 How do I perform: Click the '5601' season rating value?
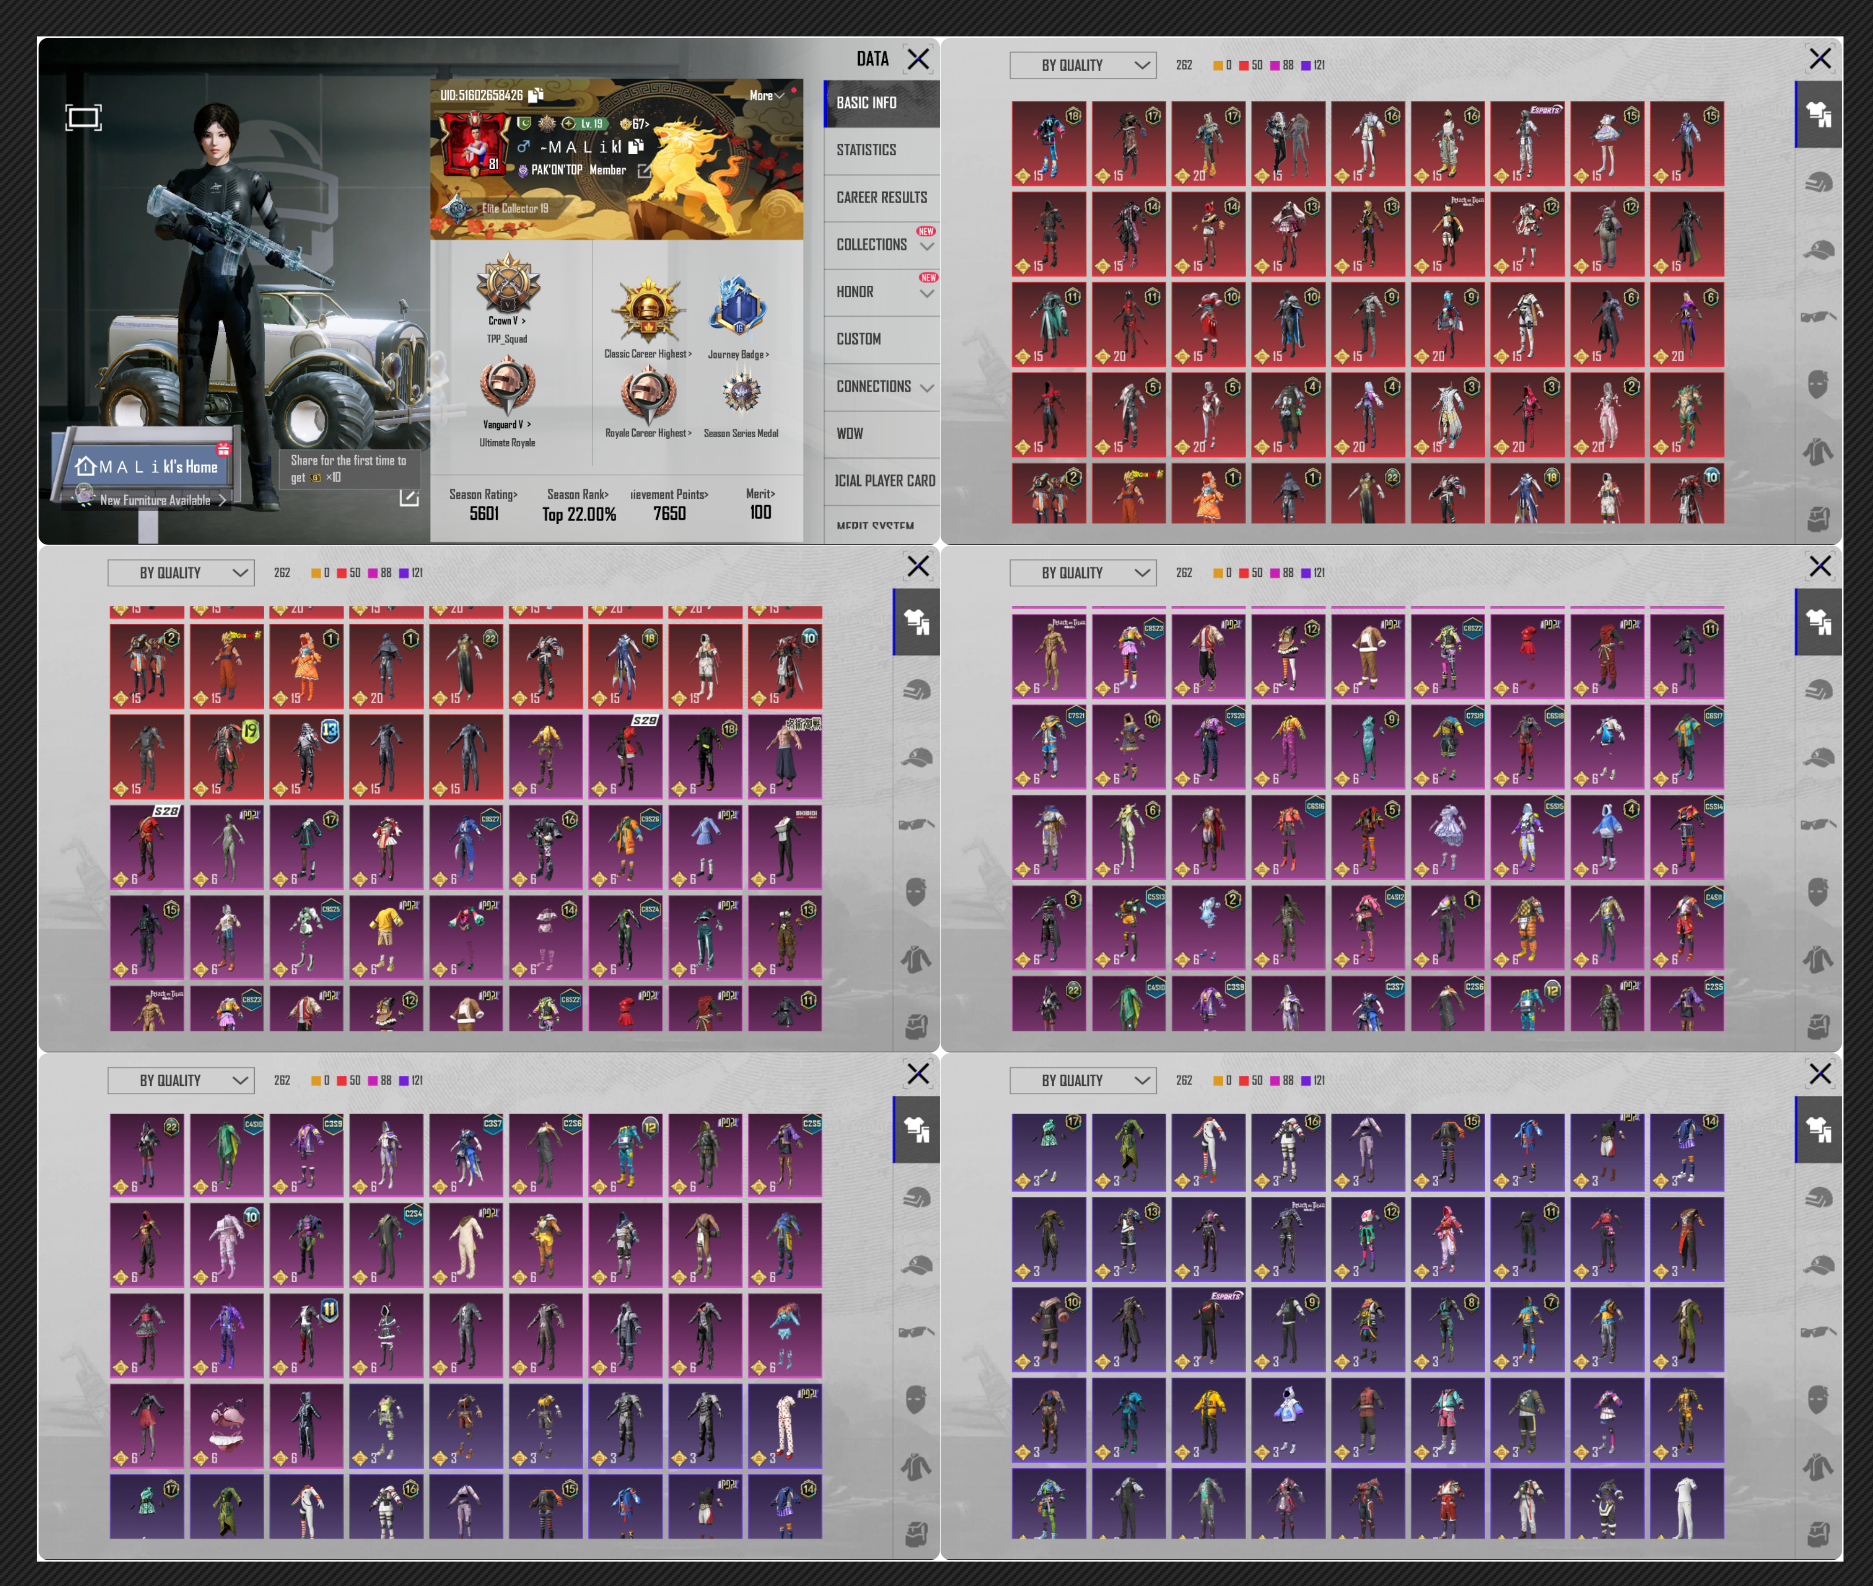484,514
